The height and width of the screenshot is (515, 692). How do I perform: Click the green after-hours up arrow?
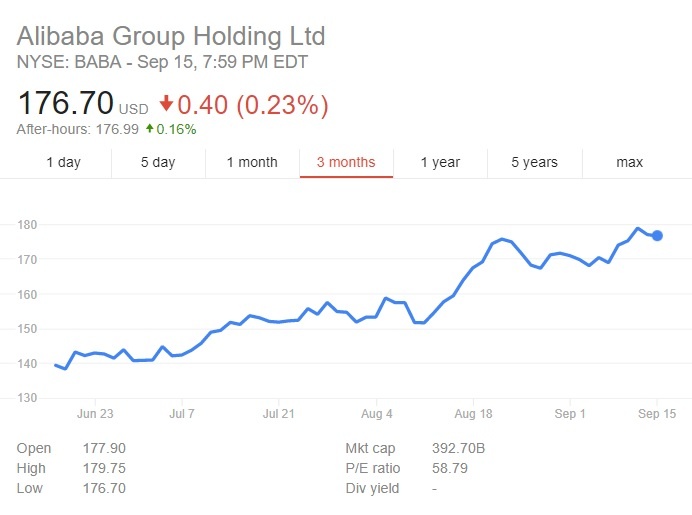click(149, 129)
